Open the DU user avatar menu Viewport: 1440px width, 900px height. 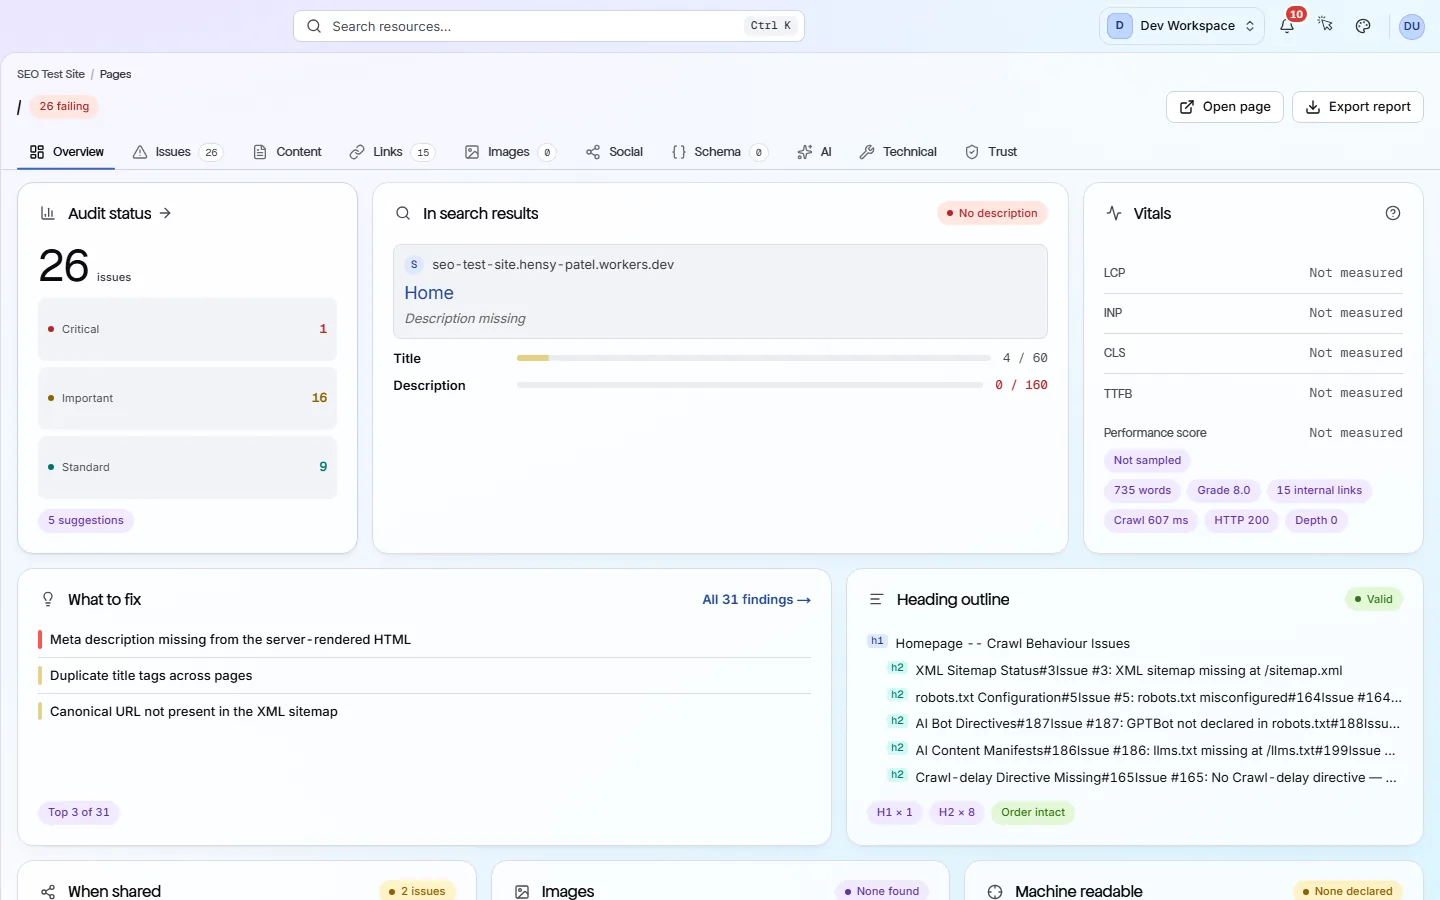pos(1411,26)
